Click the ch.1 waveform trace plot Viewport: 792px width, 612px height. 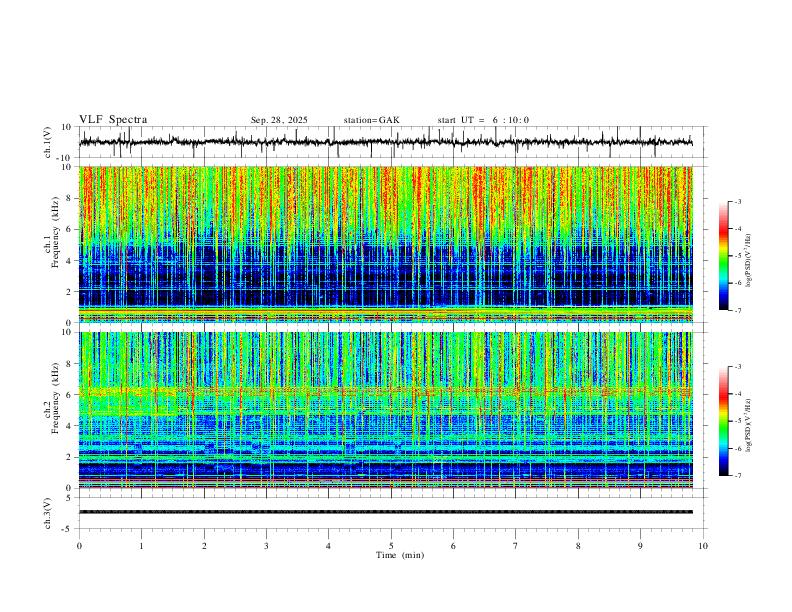tap(386, 142)
